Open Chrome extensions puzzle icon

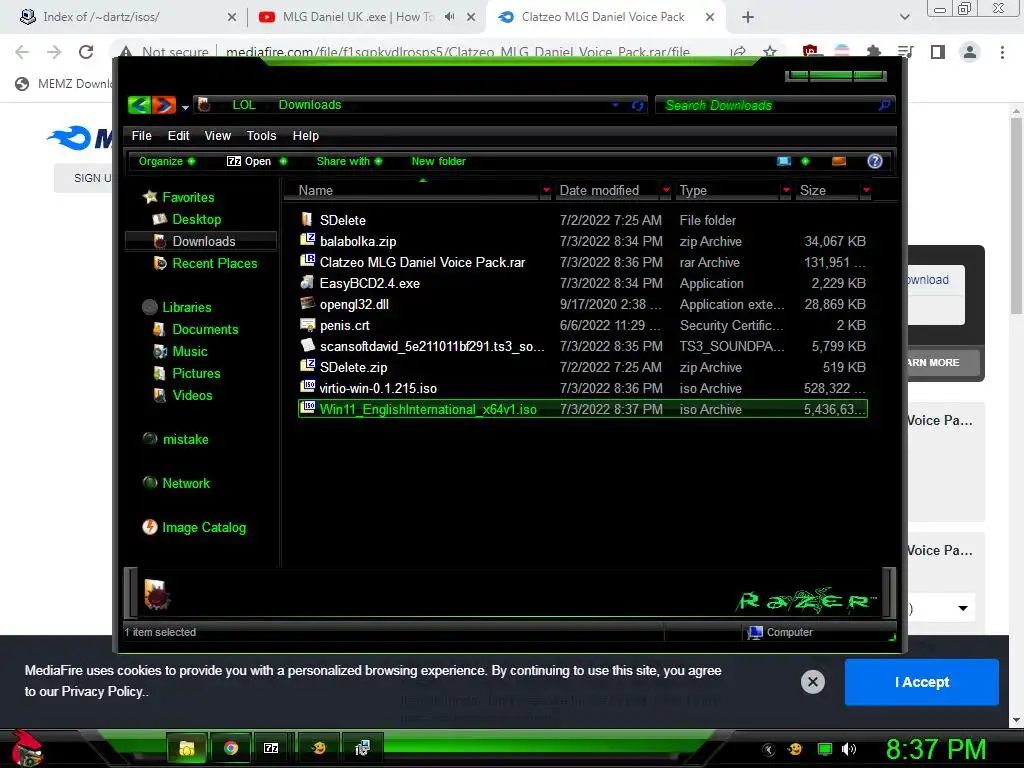873,52
